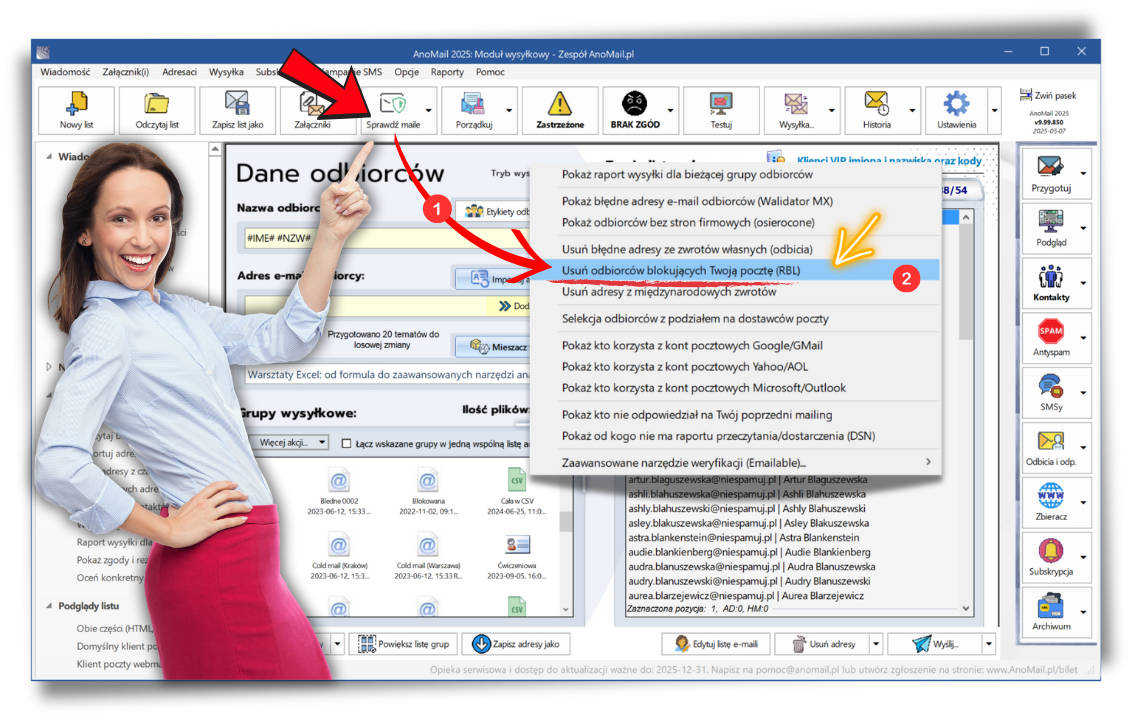Click the Edytuj listę e-maili button

point(716,644)
